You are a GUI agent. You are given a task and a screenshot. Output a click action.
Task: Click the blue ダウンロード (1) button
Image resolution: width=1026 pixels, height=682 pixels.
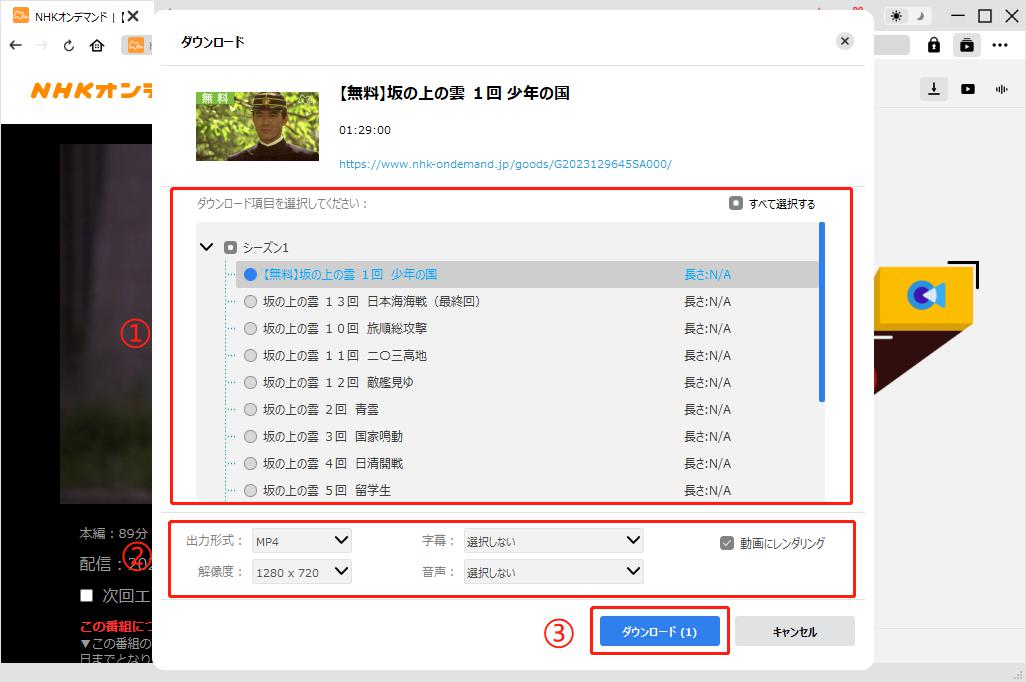point(659,632)
